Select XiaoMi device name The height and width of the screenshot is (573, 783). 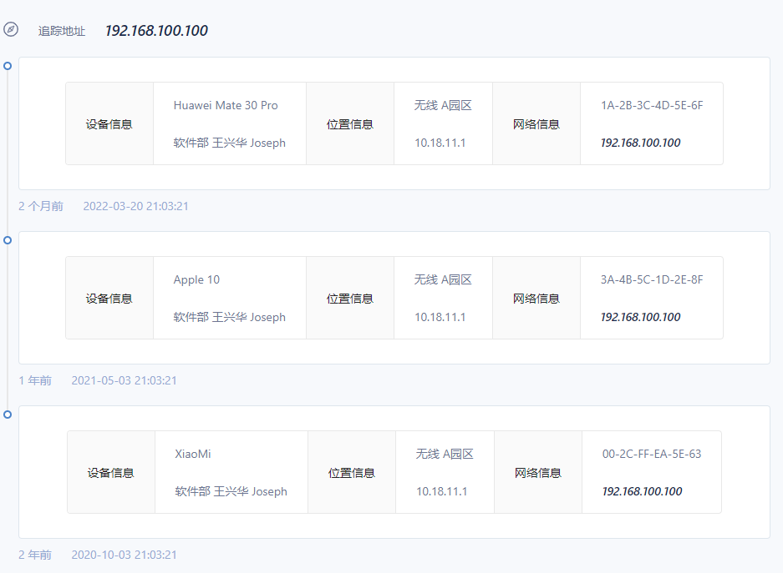click(x=193, y=454)
